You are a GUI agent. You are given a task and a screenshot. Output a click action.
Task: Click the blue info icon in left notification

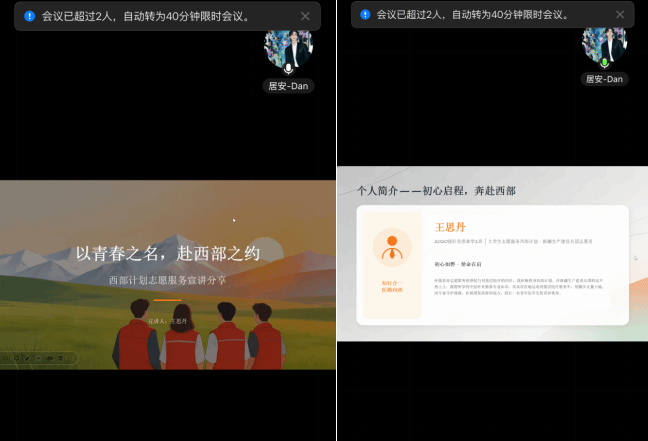pos(29,16)
